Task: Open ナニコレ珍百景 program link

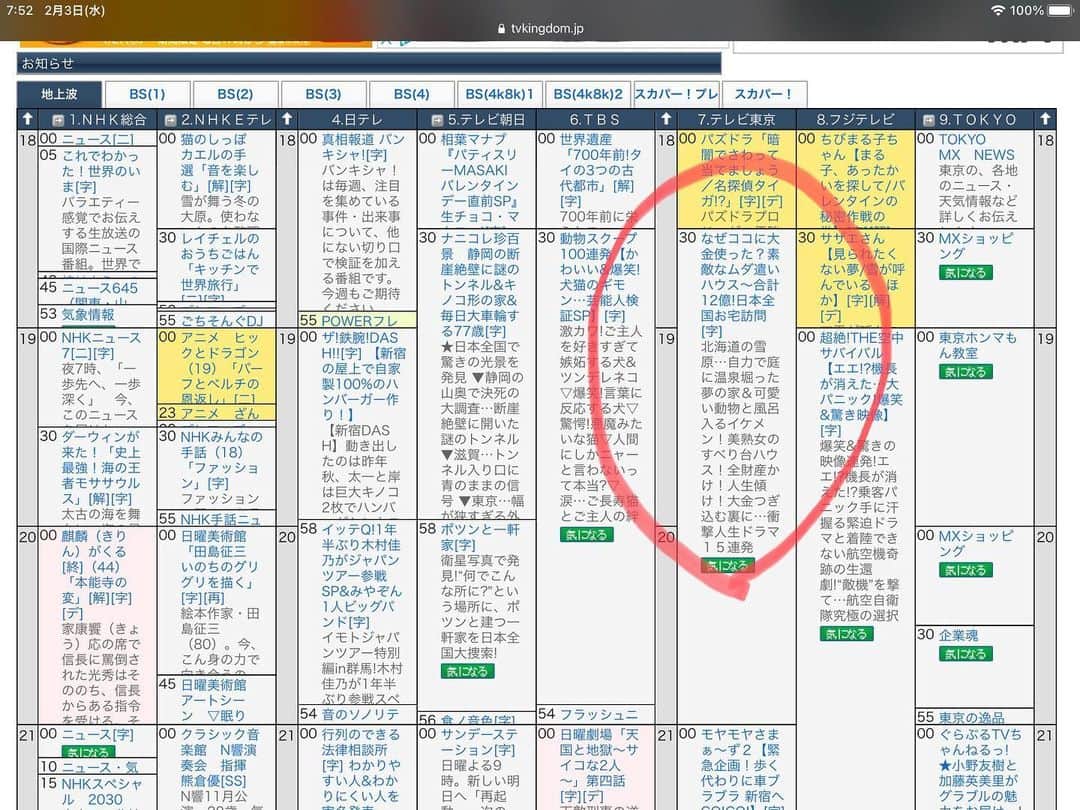Action: pyautogui.click(x=479, y=285)
